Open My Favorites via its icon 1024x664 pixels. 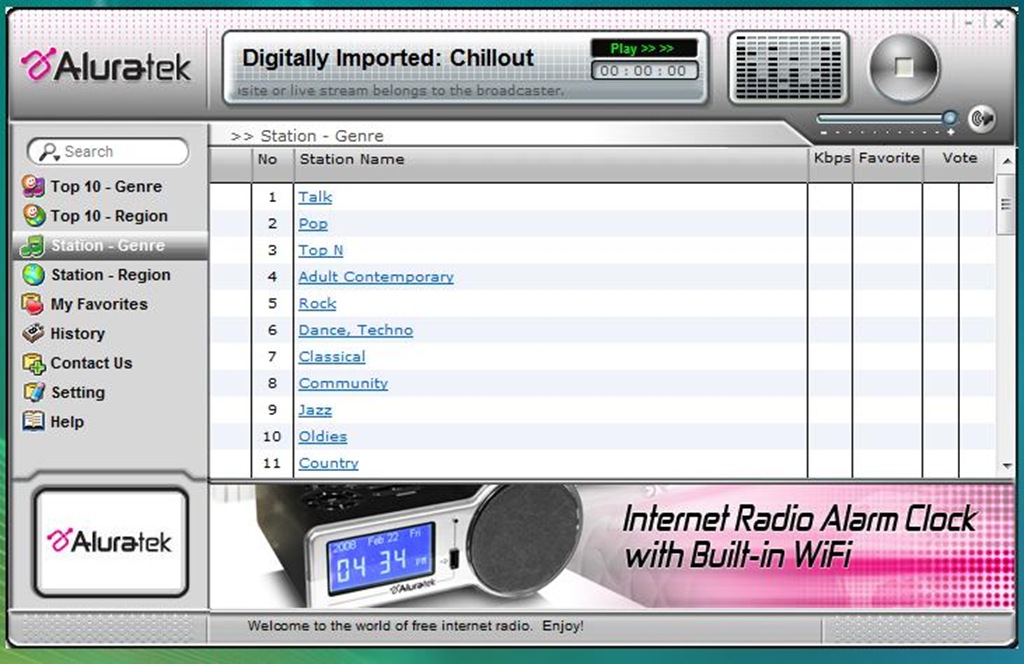(x=34, y=304)
